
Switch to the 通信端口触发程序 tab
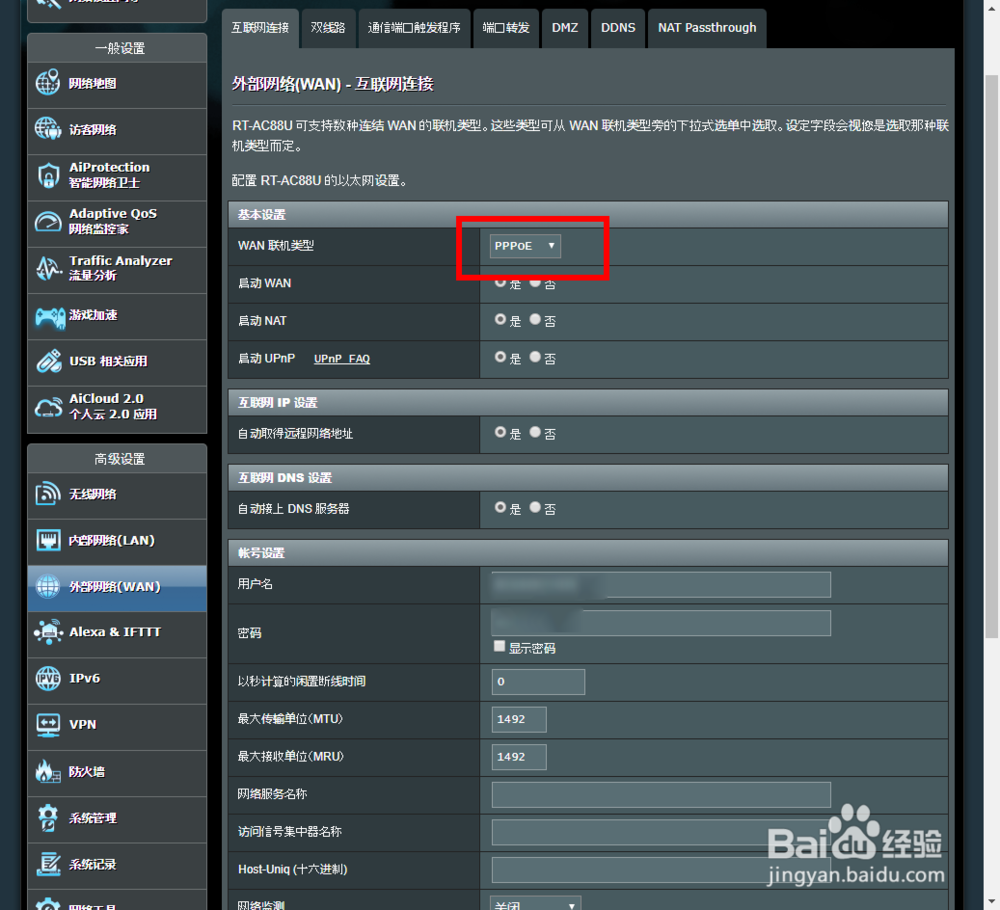[414, 28]
